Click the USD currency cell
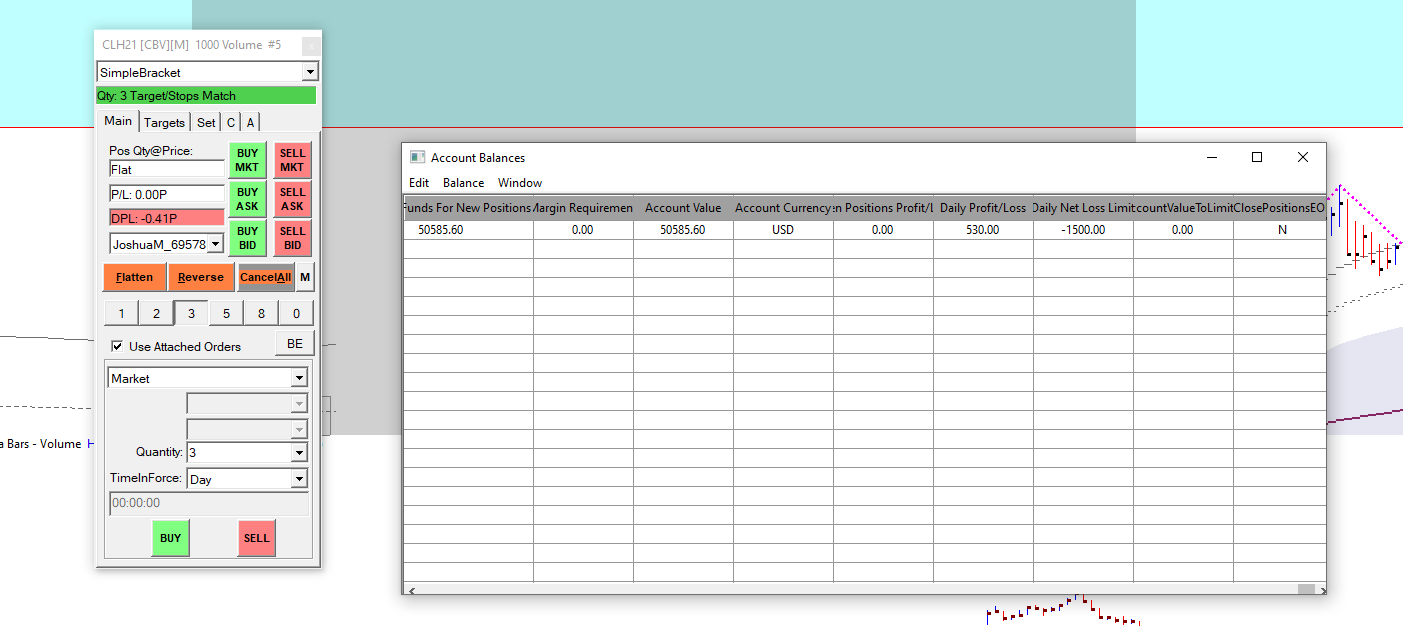 tap(783, 230)
